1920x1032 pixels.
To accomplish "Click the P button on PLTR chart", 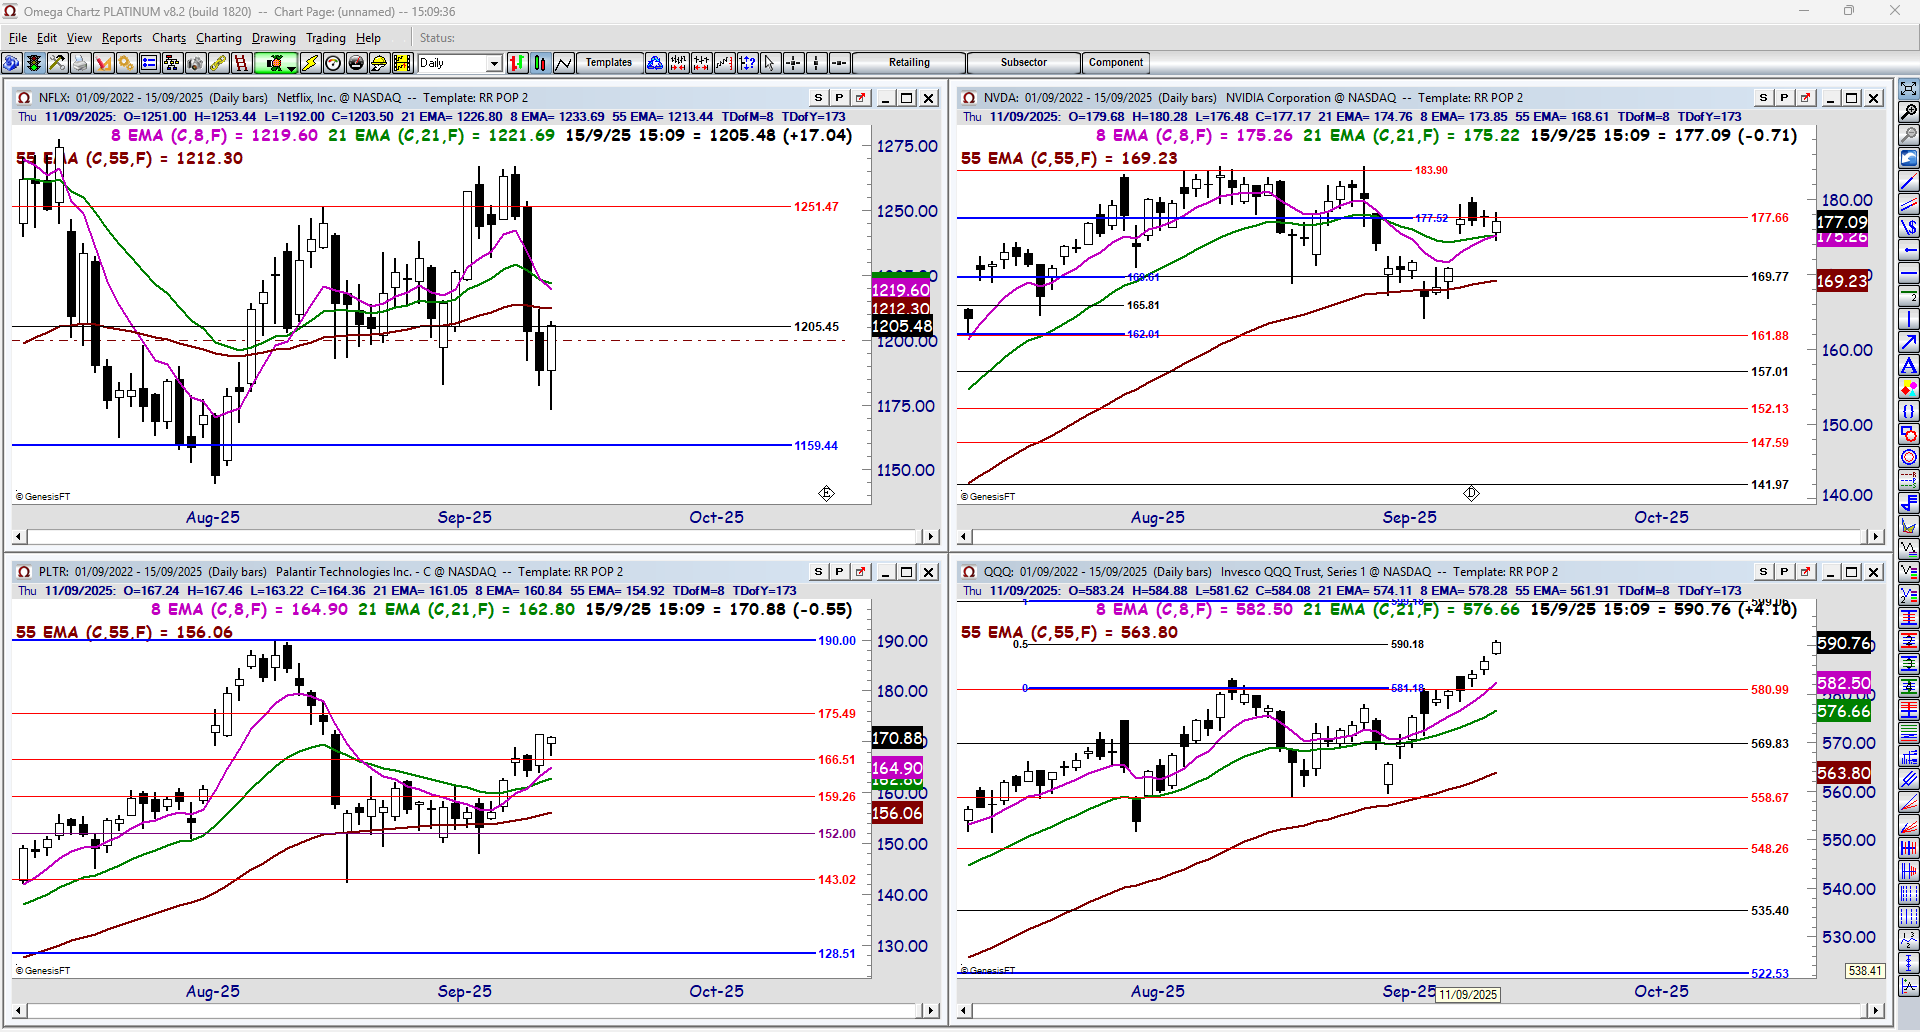I will [x=839, y=572].
